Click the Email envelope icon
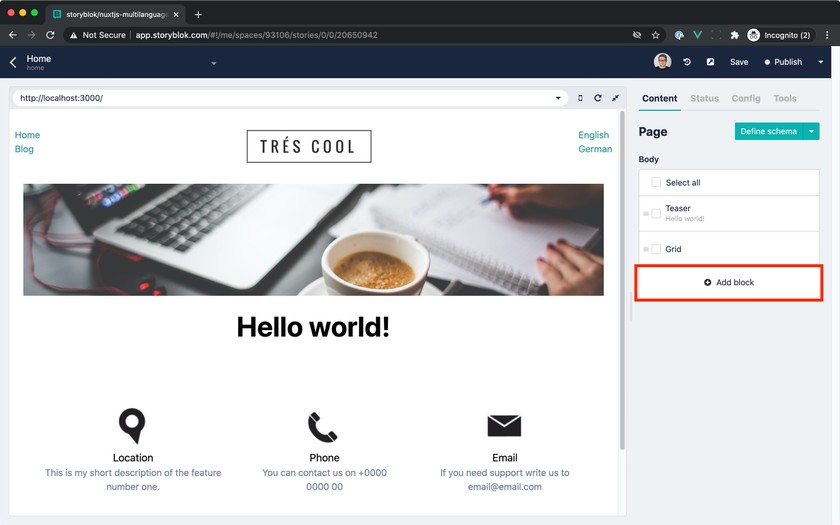This screenshot has width=840, height=525. 504,426
